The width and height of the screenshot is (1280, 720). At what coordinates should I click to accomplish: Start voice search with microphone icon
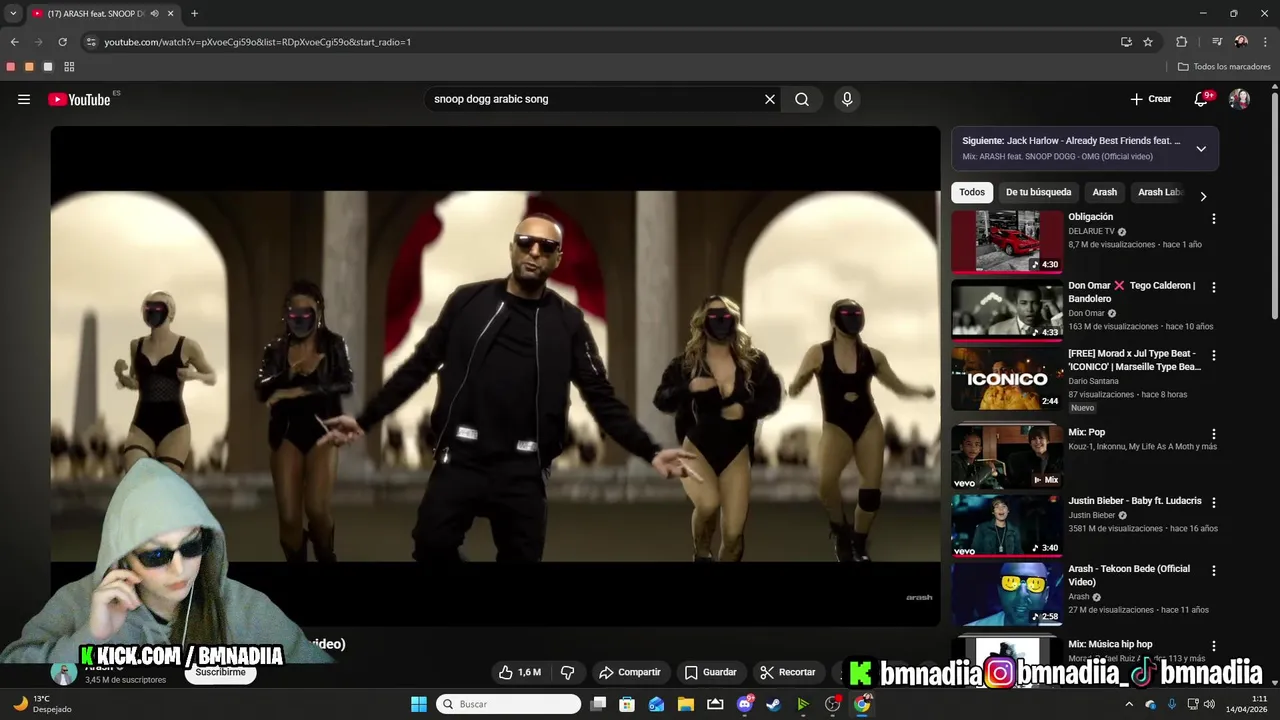(x=847, y=99)
